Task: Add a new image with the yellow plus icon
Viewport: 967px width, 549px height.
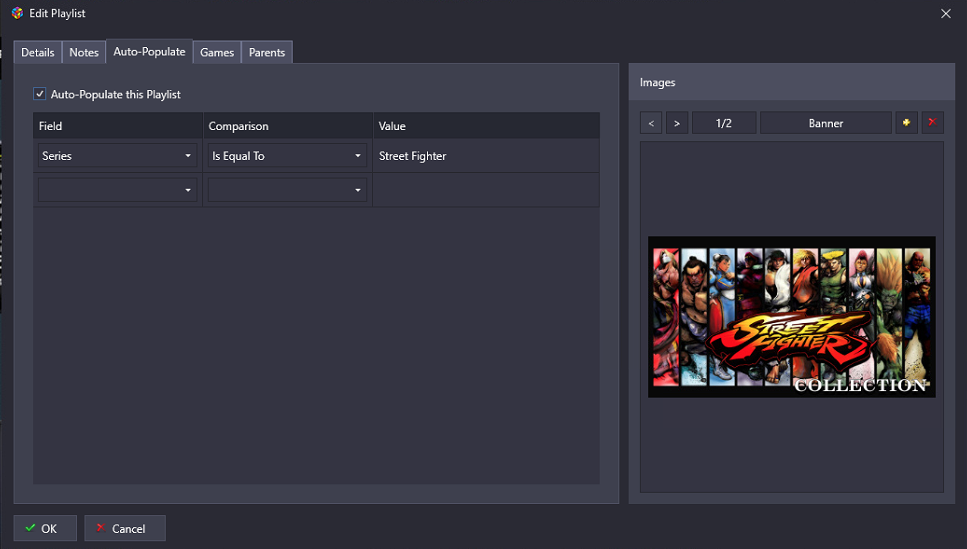Action: pos(906,123)
